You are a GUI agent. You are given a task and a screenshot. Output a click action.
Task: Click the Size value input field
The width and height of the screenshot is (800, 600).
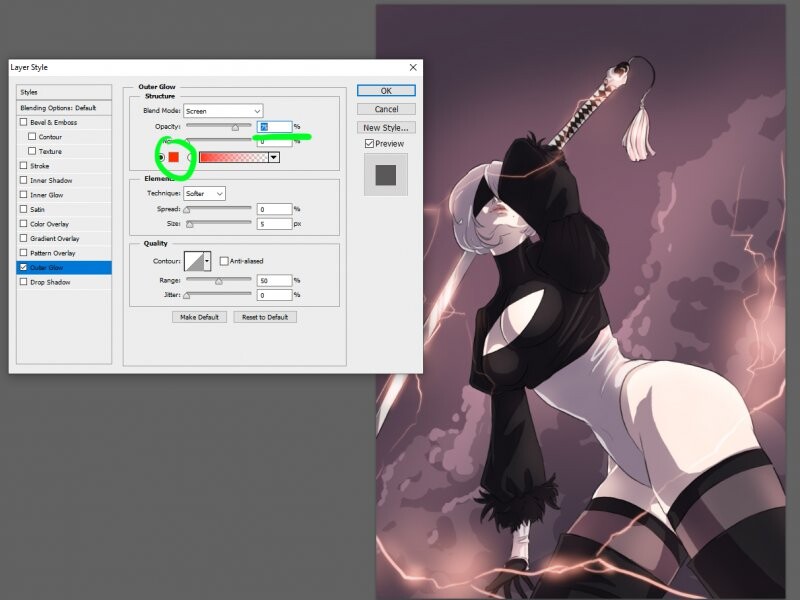274,224
